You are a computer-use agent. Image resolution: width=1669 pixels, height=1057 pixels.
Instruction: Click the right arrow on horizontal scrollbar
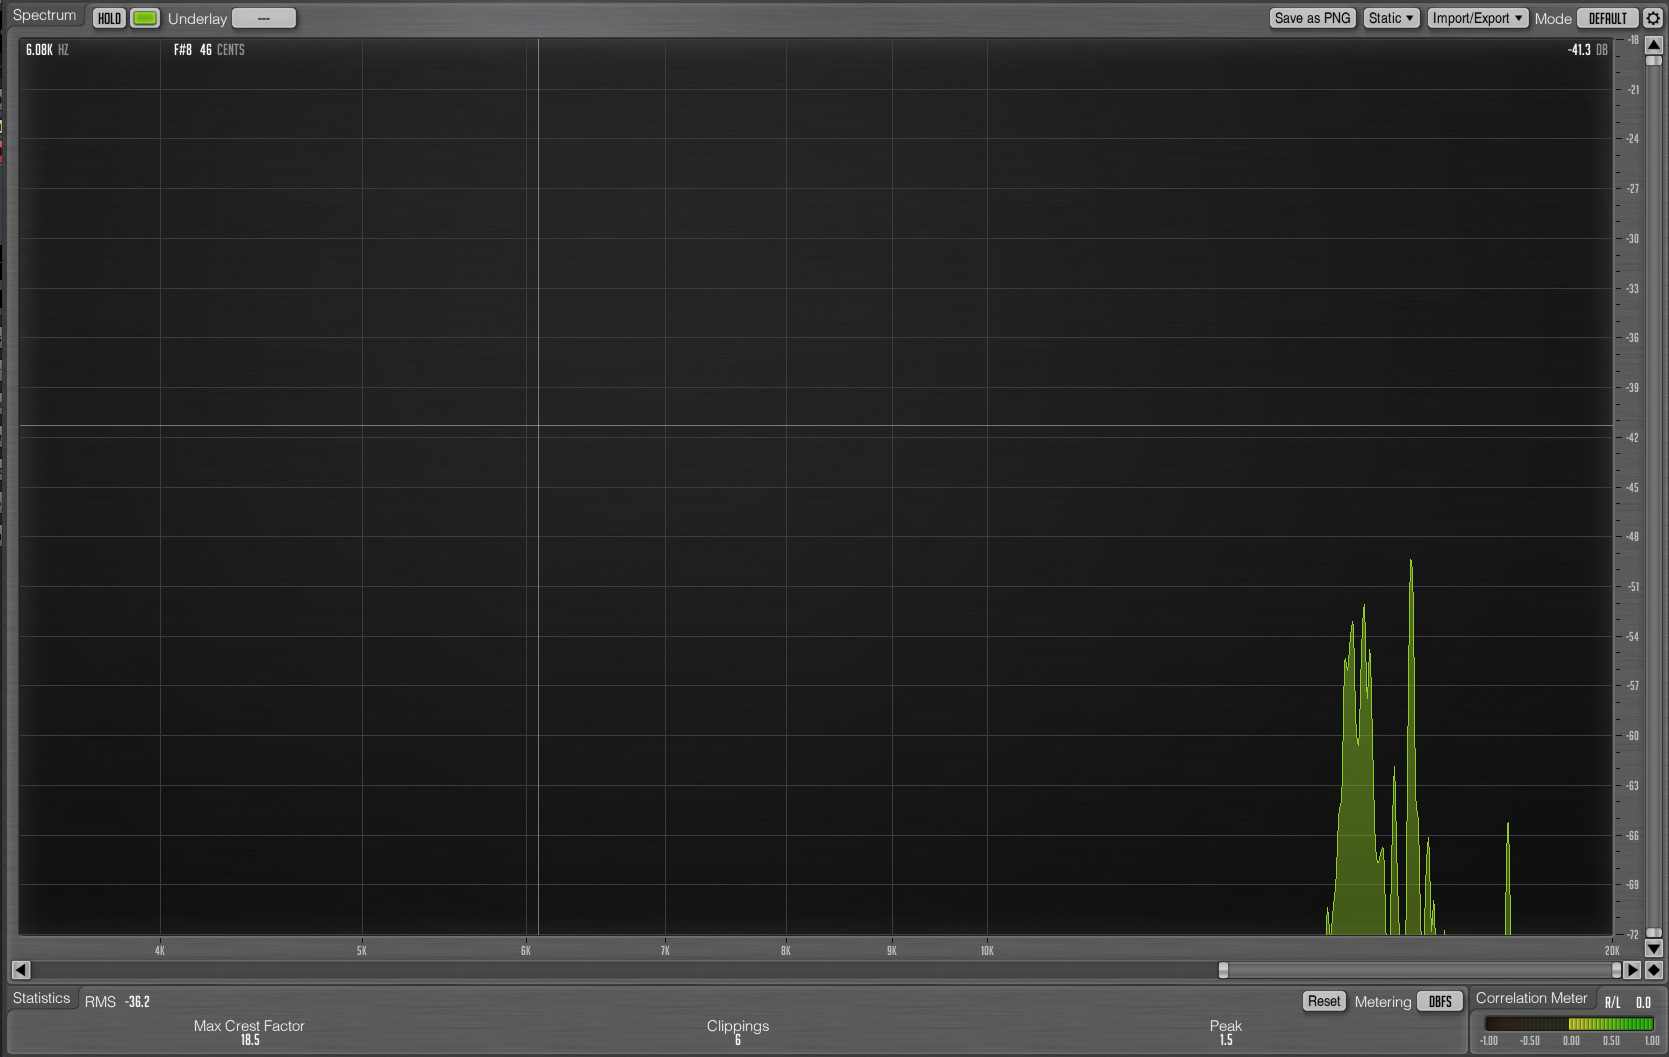click(x=1633, y=970)
